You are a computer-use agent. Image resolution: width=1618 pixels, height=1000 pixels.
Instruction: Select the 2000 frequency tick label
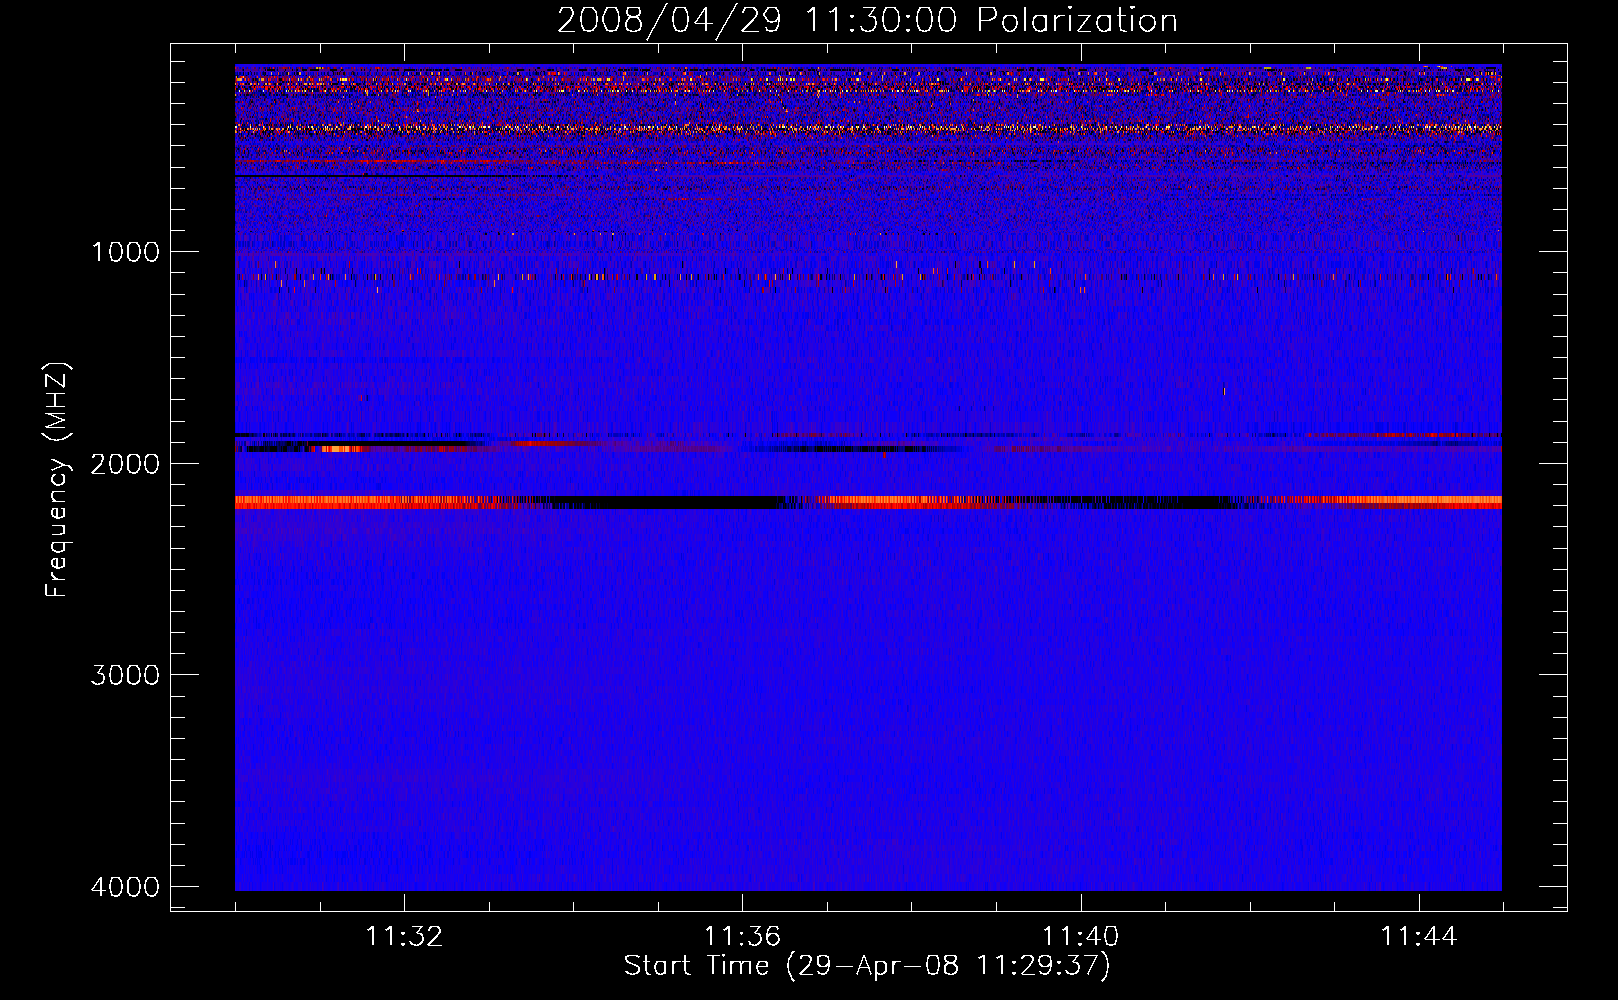(126, 464)
